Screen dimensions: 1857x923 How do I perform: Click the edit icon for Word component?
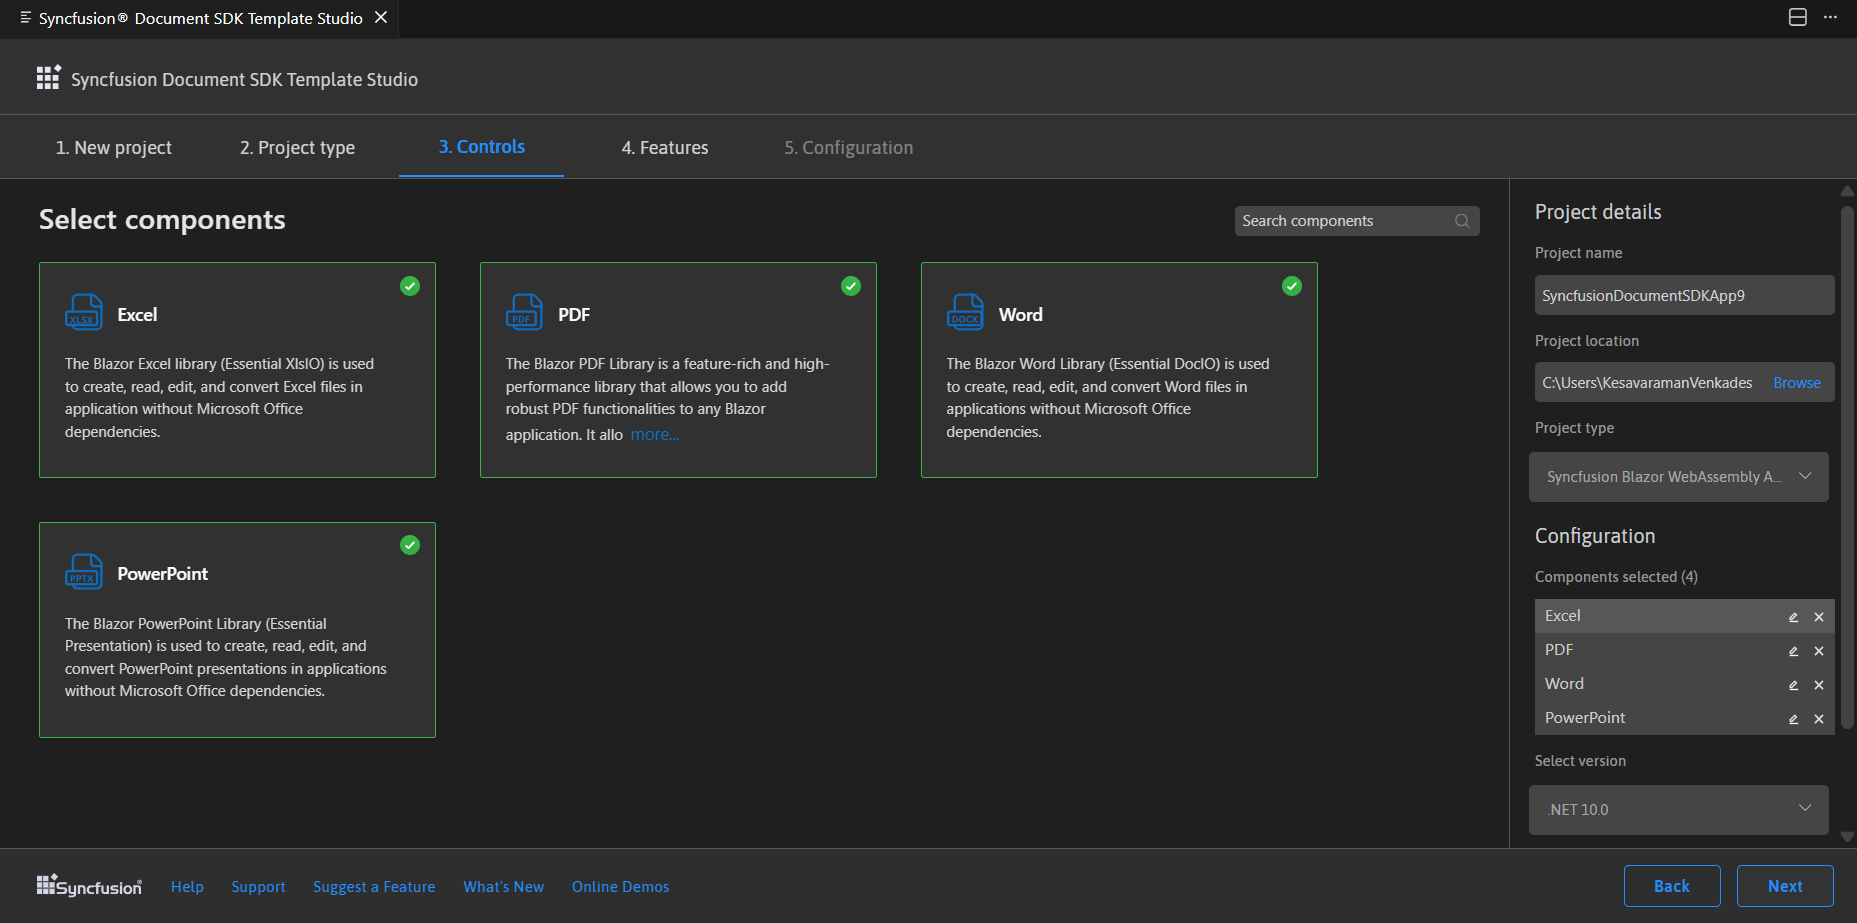[x=1793, y=685]
